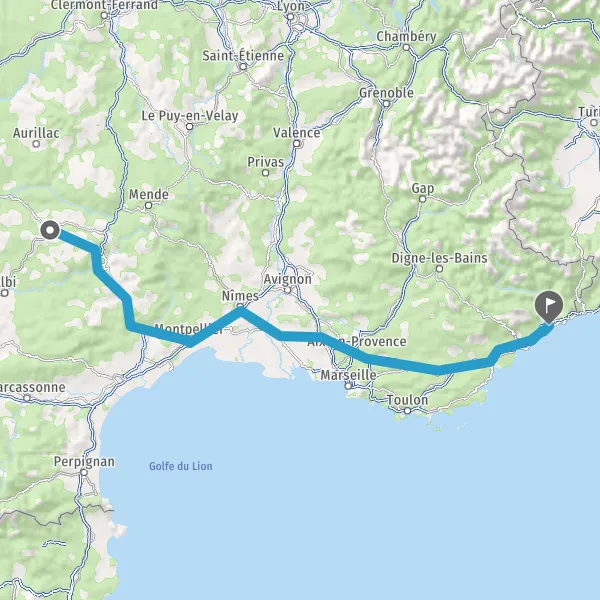The height and width of the screenshot is (600, 600).
Task: Select the Marseille city marker
Action: coord(348,386)
